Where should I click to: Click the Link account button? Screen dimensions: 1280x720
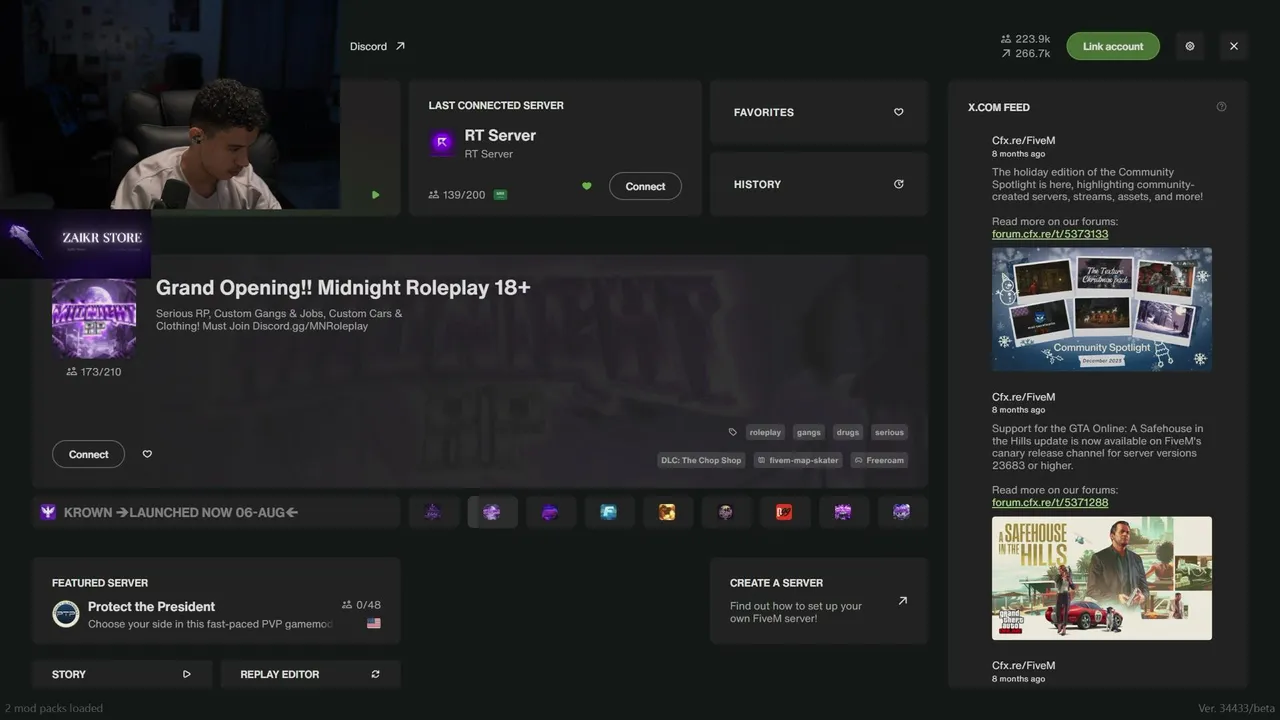pos(1113,46)
